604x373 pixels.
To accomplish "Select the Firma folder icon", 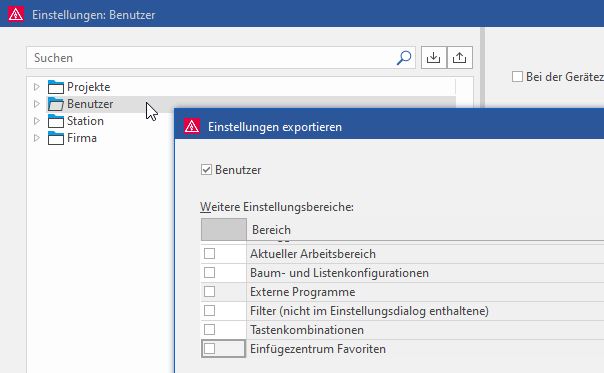I will coord(56,138).
